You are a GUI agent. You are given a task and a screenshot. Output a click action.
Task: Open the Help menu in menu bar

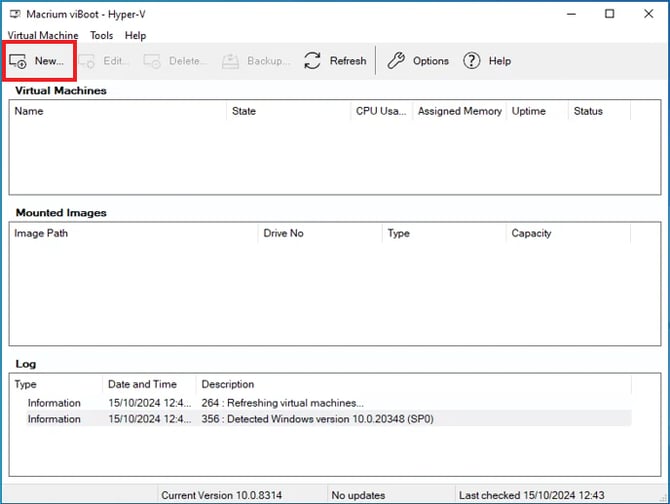pyautogui.click(x=135, y=35)
